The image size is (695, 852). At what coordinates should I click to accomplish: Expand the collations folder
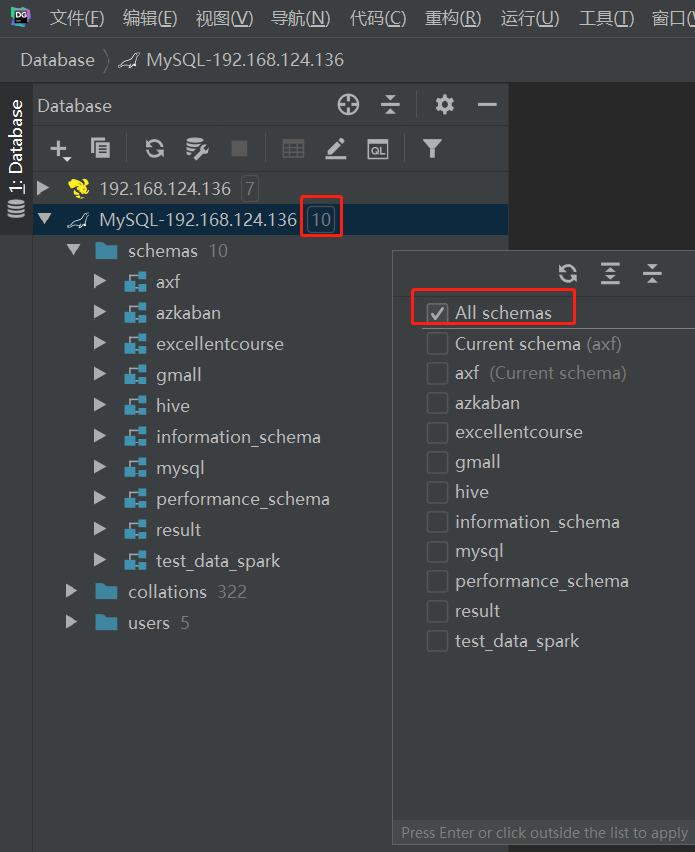[x=71, y=591]
